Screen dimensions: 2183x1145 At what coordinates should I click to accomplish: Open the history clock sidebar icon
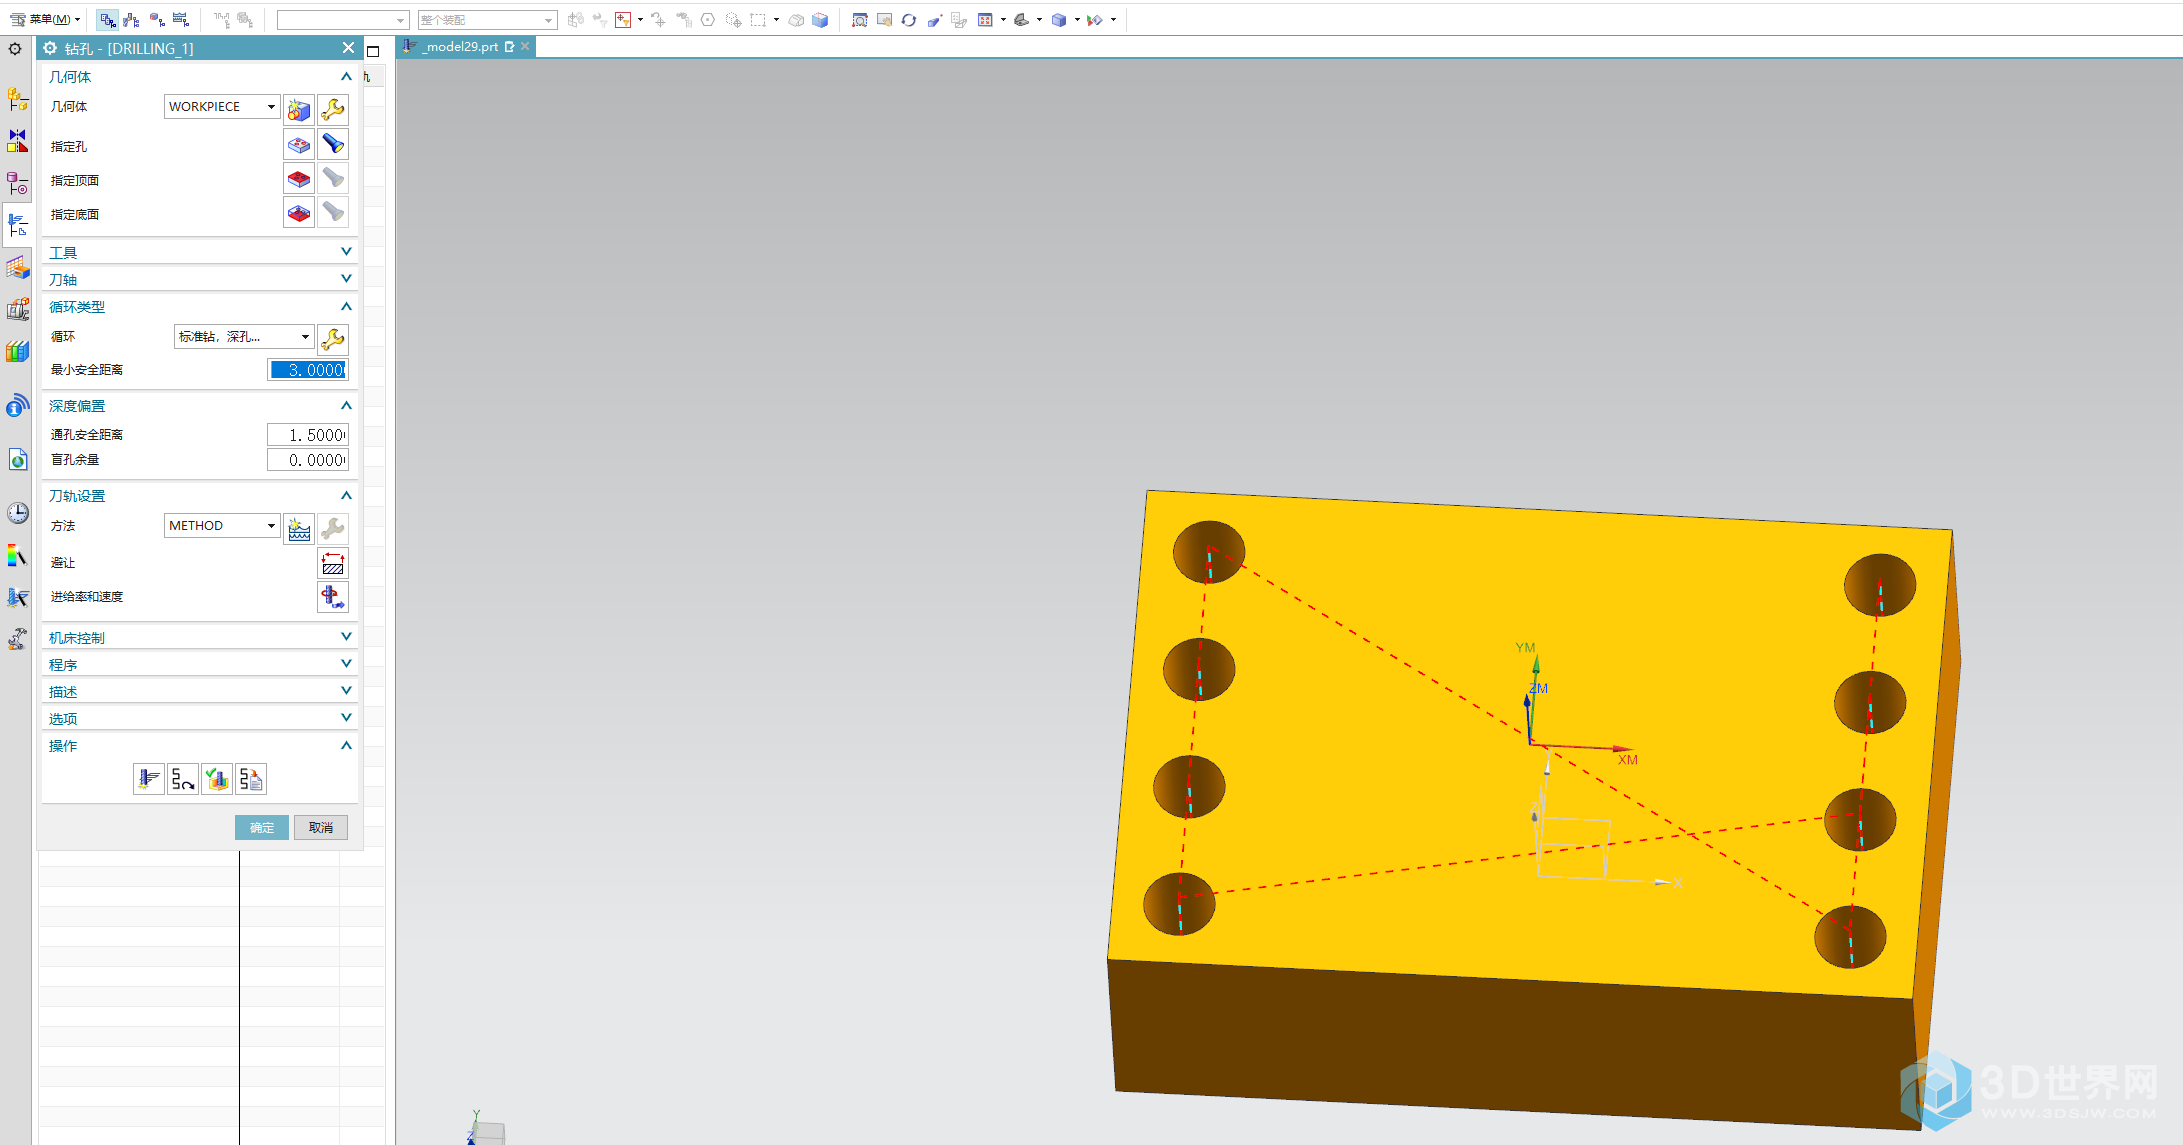17,513
